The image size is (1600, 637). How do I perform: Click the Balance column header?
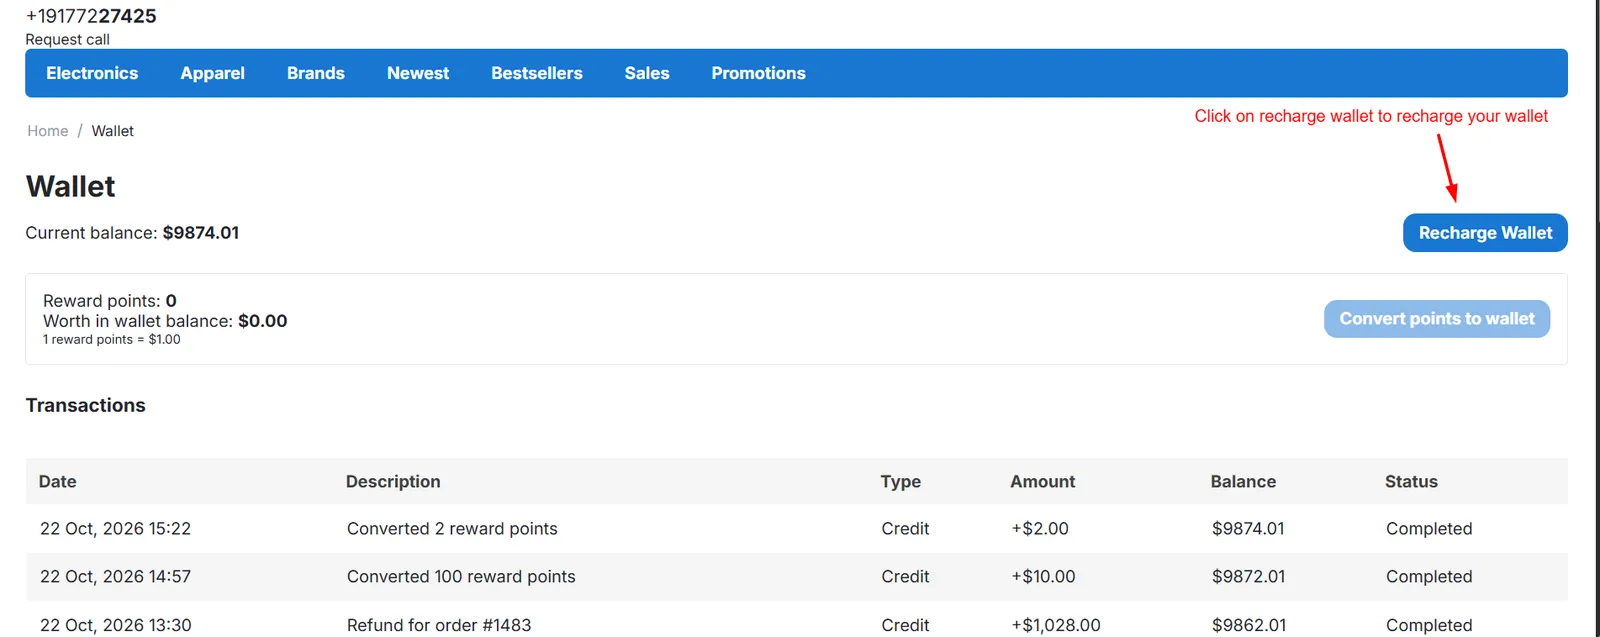point(1243,481)
